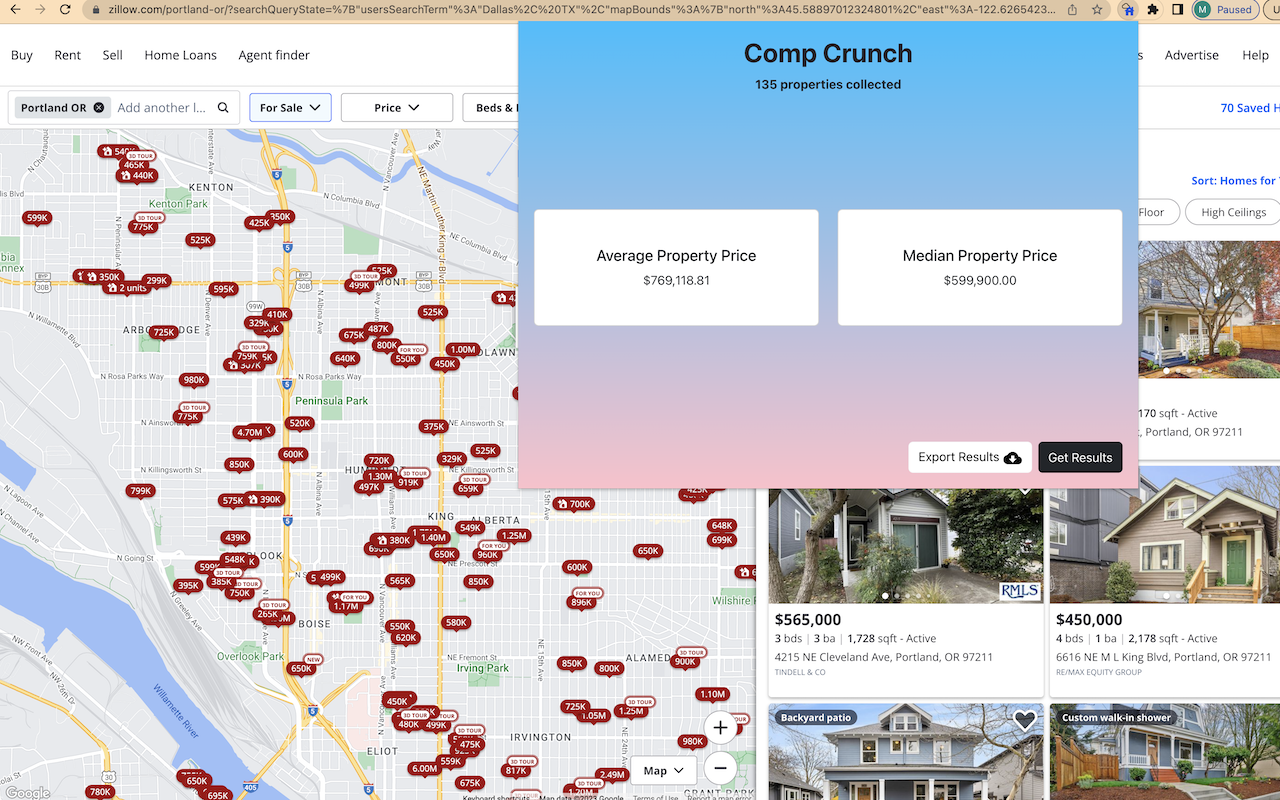Select the High Ceilings filter chip

tap(1233, 212)
